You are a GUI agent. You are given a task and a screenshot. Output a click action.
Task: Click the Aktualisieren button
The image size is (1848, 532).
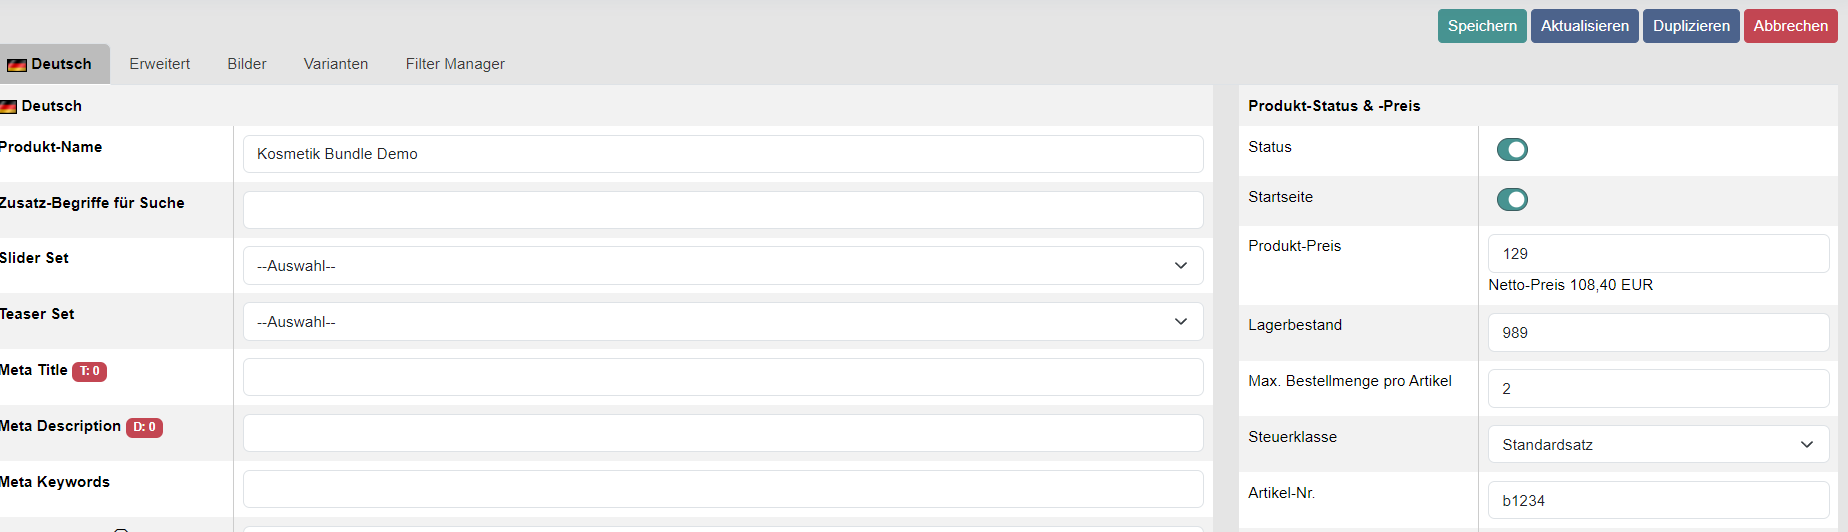1584,26
